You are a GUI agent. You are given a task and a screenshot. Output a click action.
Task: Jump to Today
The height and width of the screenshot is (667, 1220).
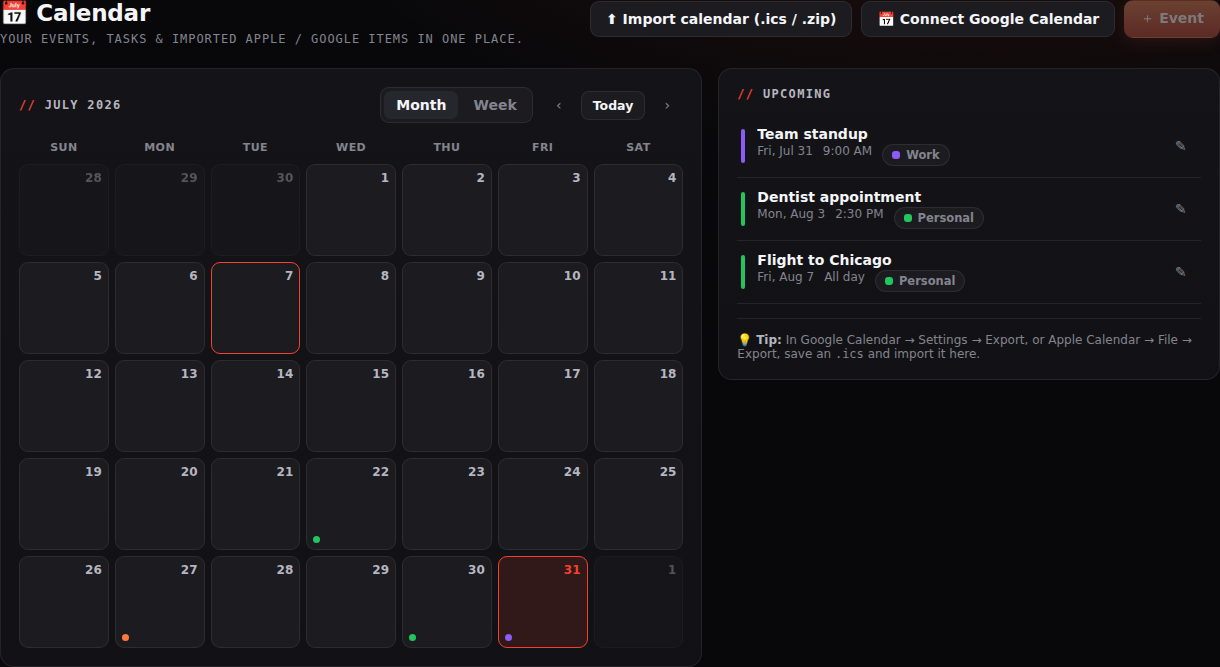[x=613, y=106]
